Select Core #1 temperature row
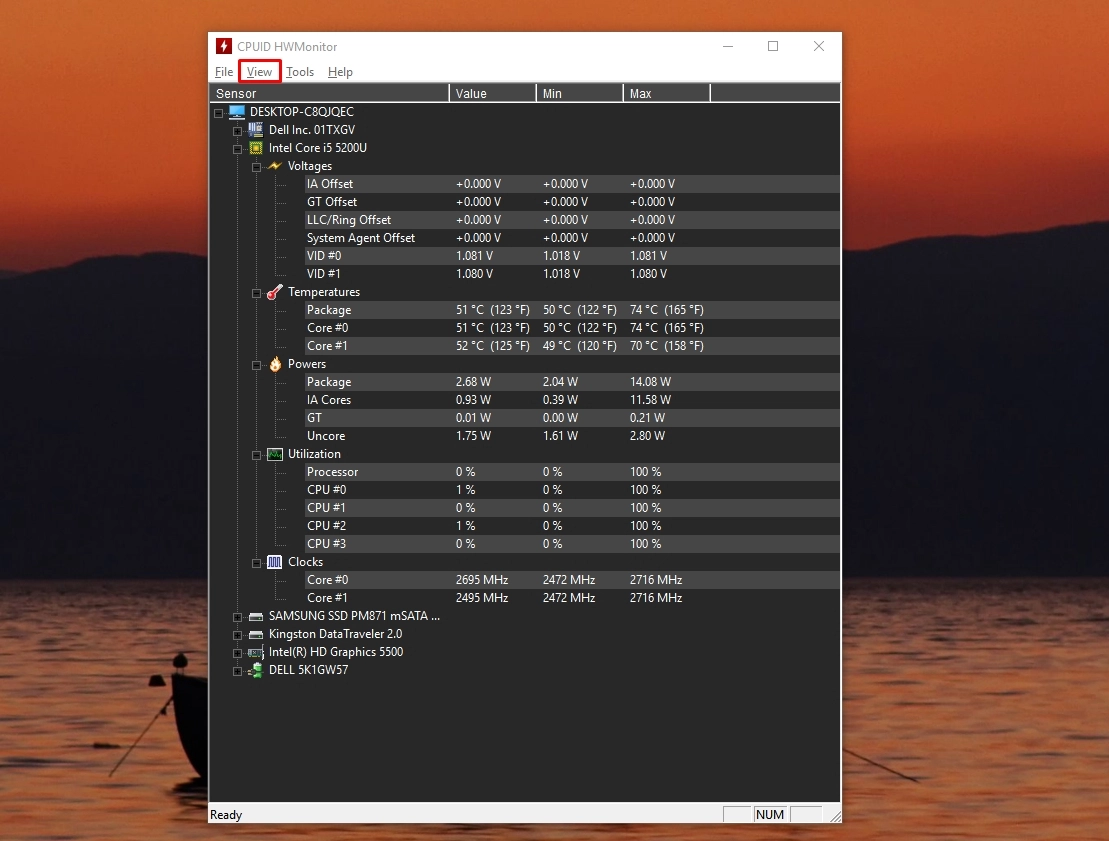 coord(572,346)
